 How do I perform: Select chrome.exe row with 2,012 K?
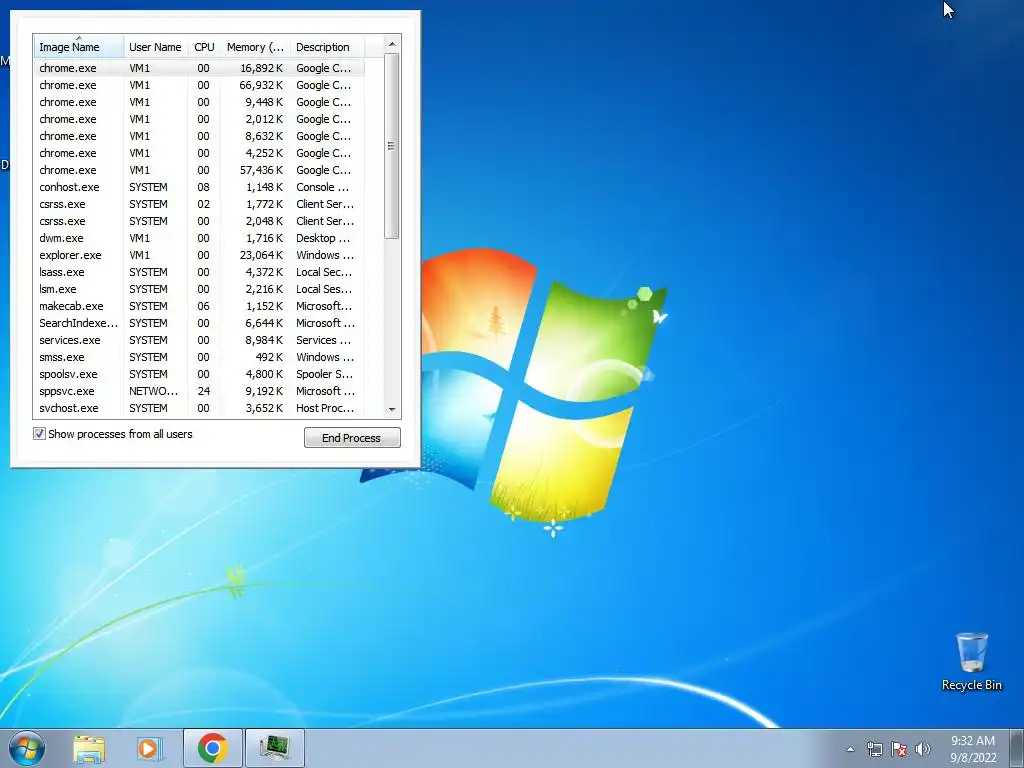pyautogui.click(x=199, y=119)
